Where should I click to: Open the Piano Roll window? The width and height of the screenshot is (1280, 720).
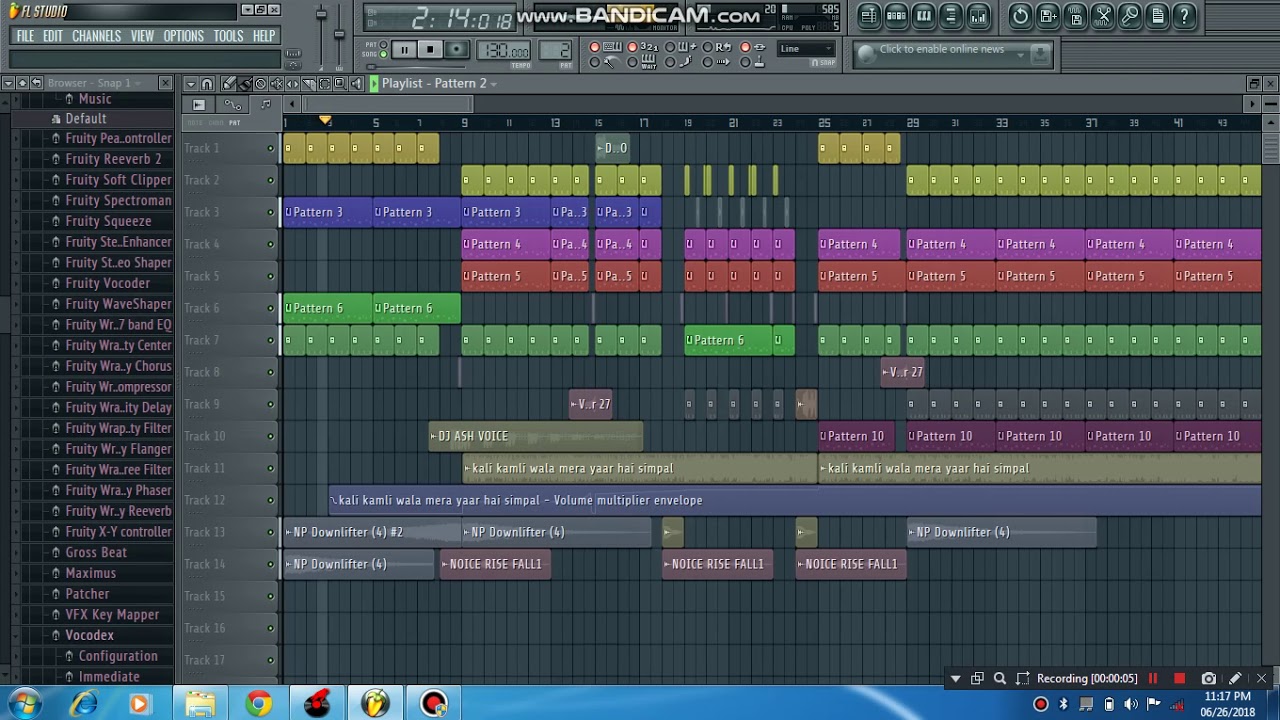[924, 16]
